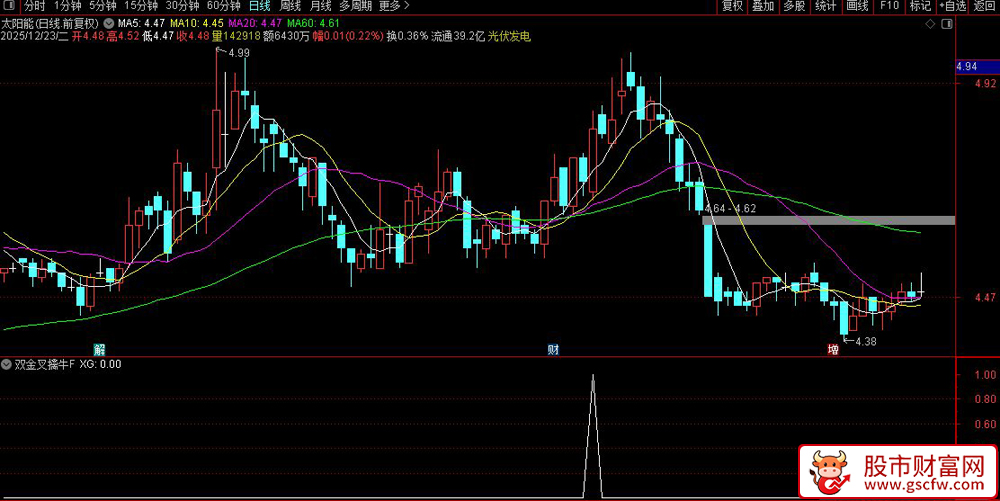Click the 1.00 indicator axis label
The width and height of the screenshot is (1000, 501).
coord(987,375)
